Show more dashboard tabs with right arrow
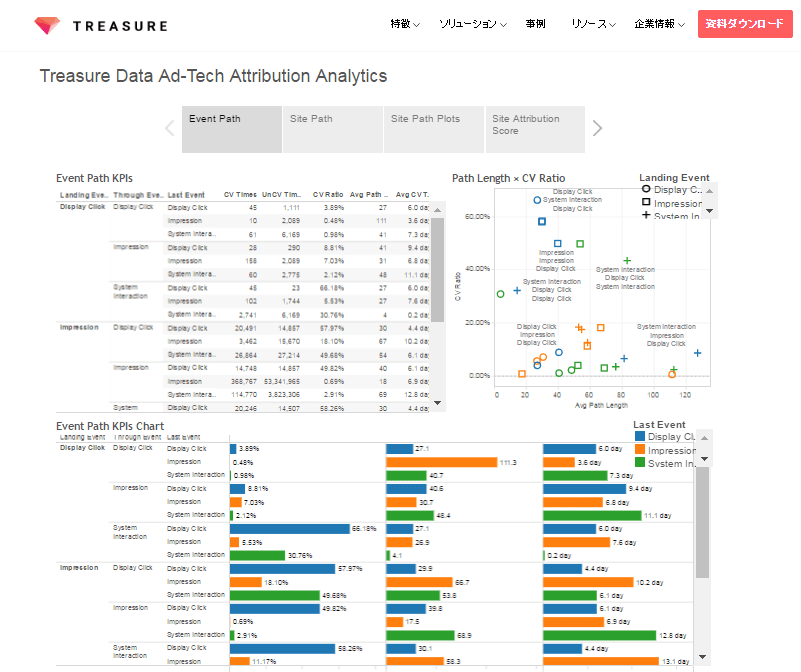Viewport: 801px width, 672px height. (597, 128)
